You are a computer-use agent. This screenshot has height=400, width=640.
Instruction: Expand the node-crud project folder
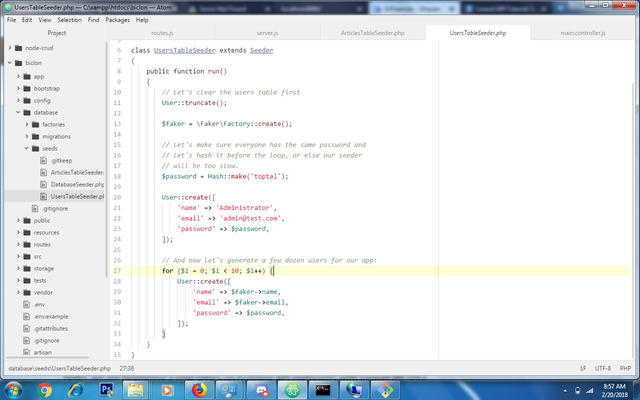10,48
